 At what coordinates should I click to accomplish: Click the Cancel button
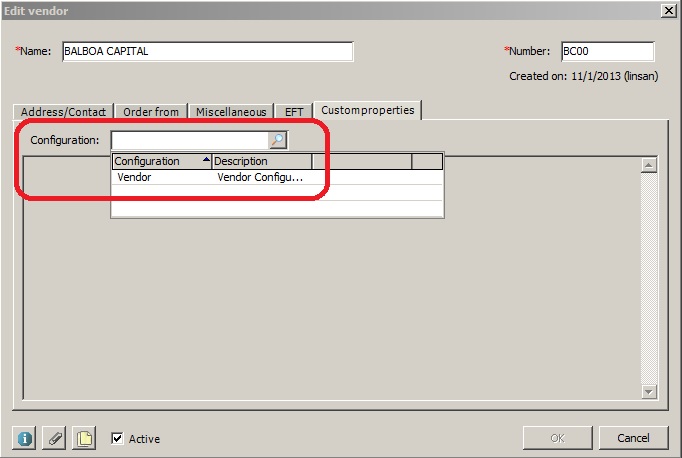pos(633,438)
